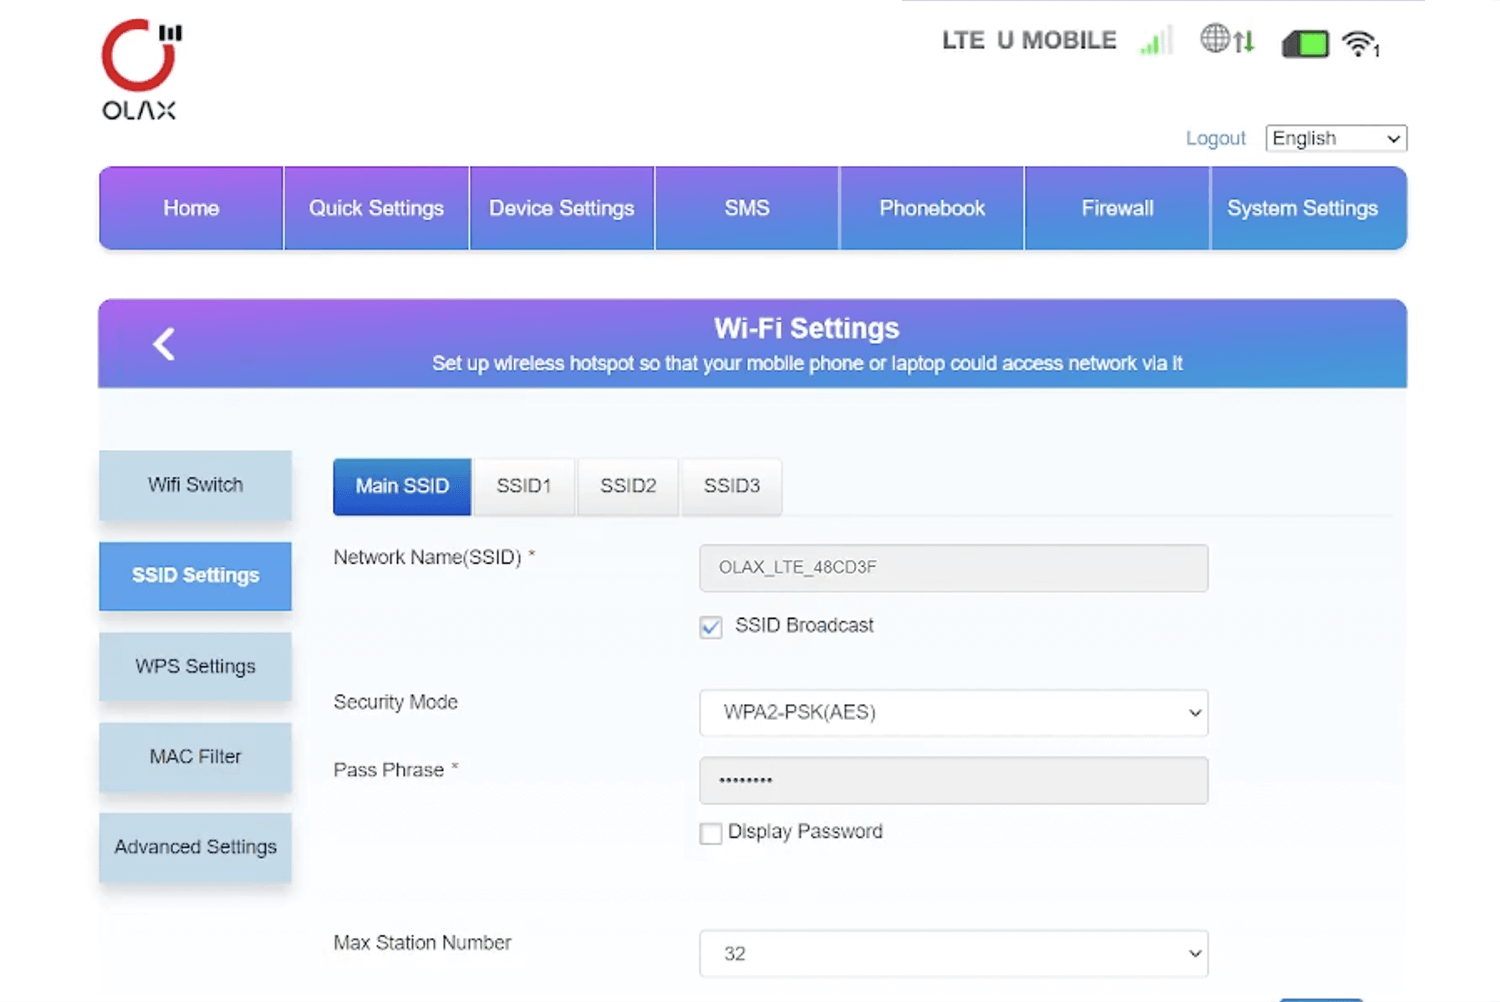Go back using the left arrow icon
The image size is (1500, 1002).
click(x=164, y=344)
